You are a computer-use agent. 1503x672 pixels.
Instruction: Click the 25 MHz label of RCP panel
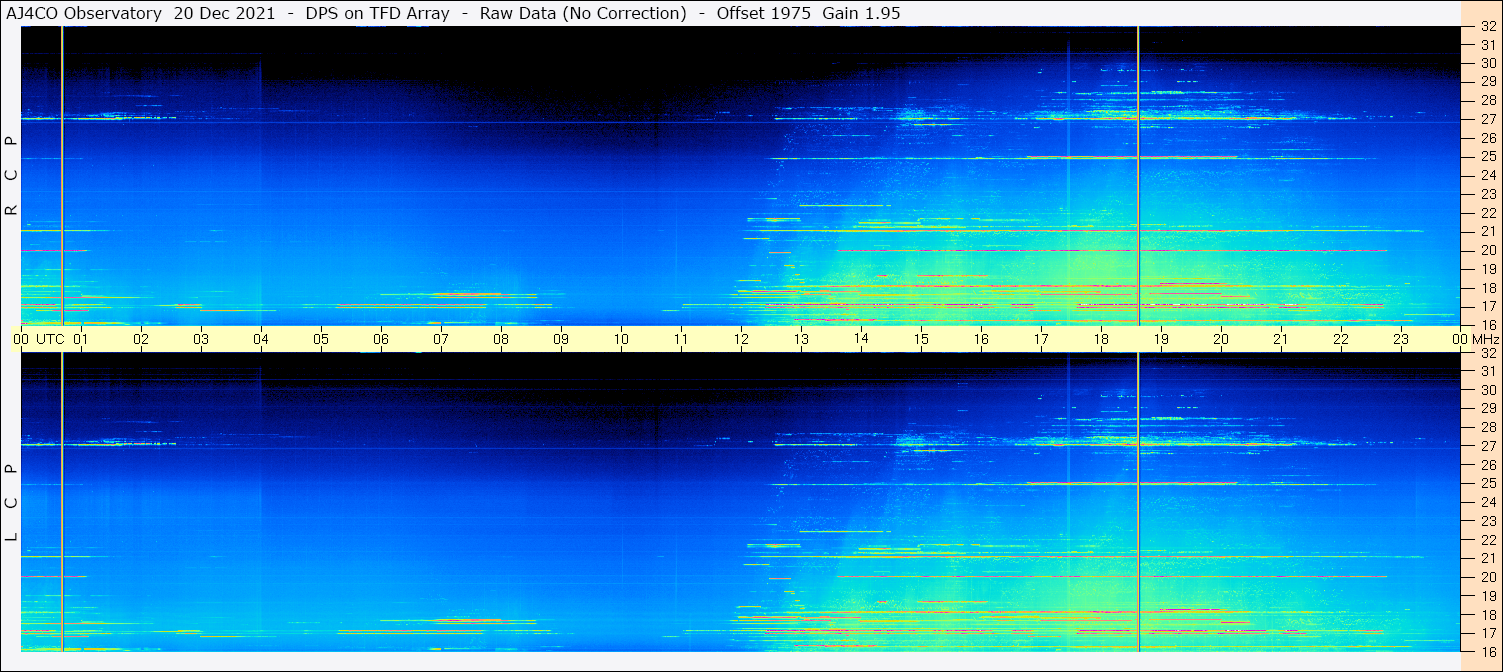click(x=1488, y=157)
